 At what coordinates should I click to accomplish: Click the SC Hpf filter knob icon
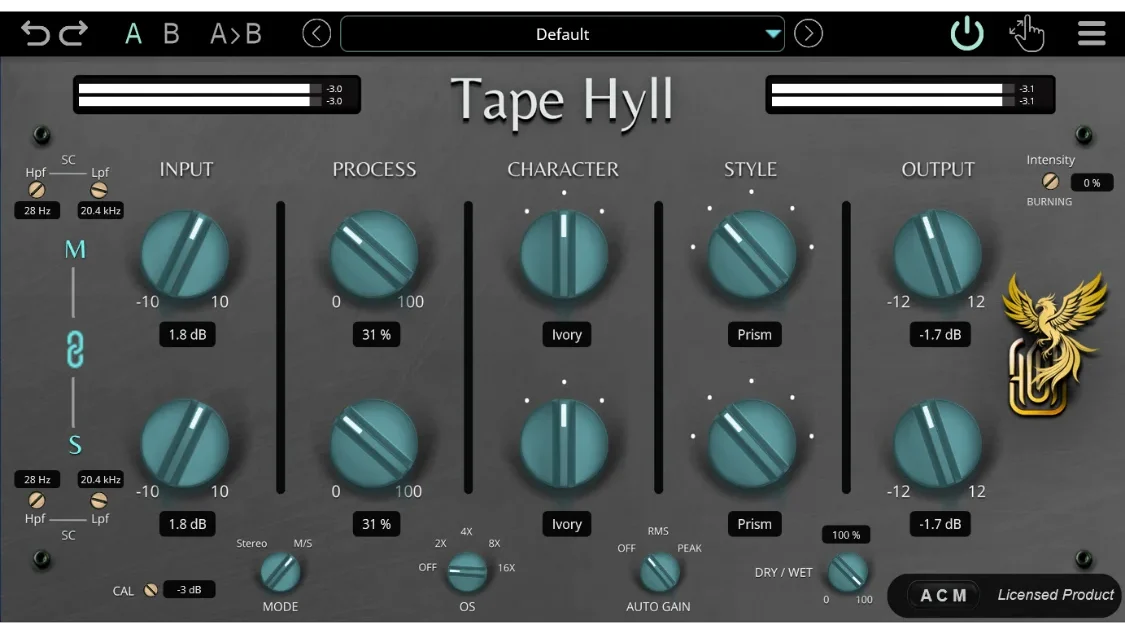tap(38, 190)
